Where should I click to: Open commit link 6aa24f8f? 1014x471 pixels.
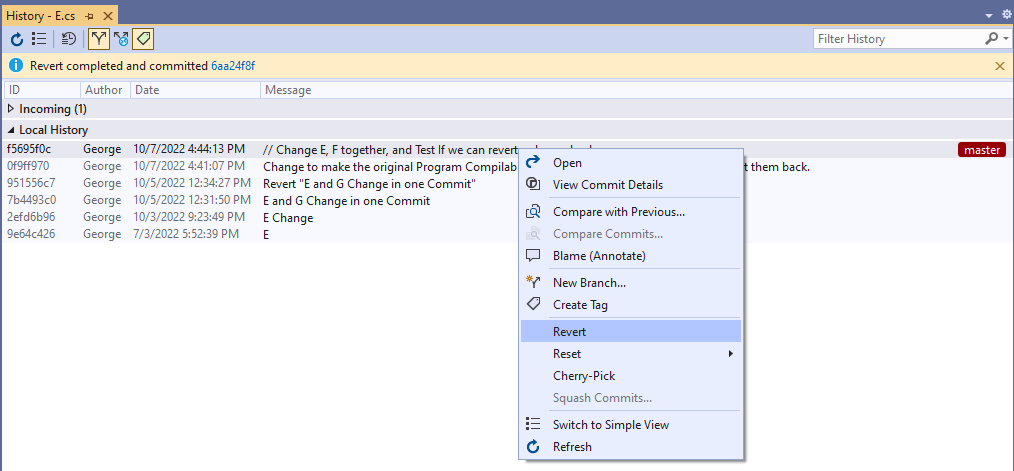point(233,66)
